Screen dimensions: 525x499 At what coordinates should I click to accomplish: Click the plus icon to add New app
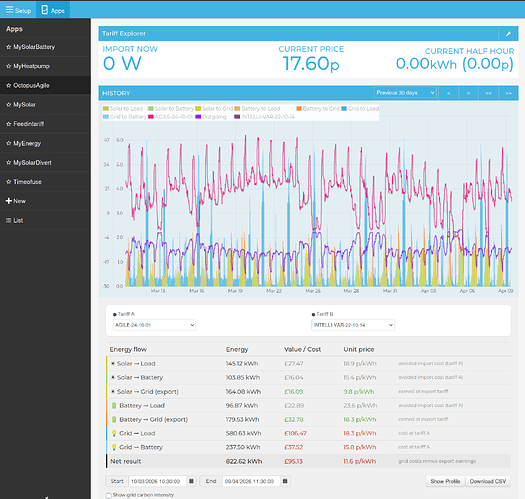click(9, 201)
